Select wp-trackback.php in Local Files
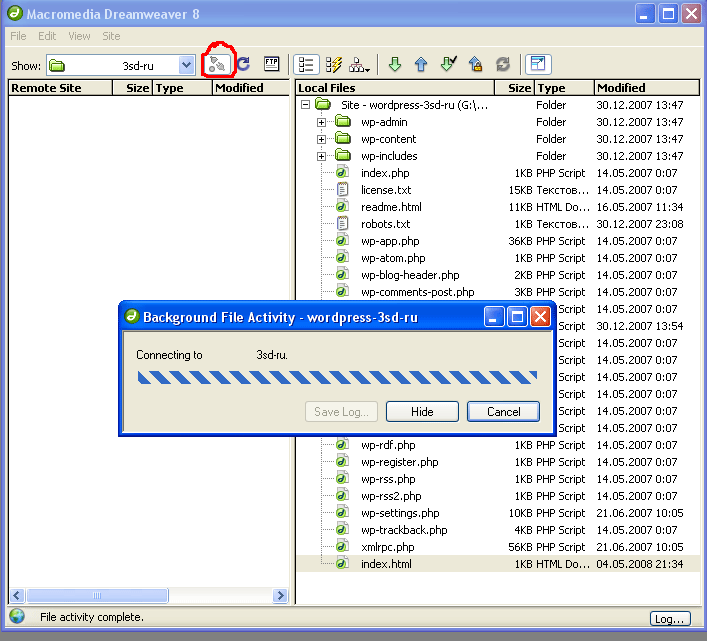 404,530
